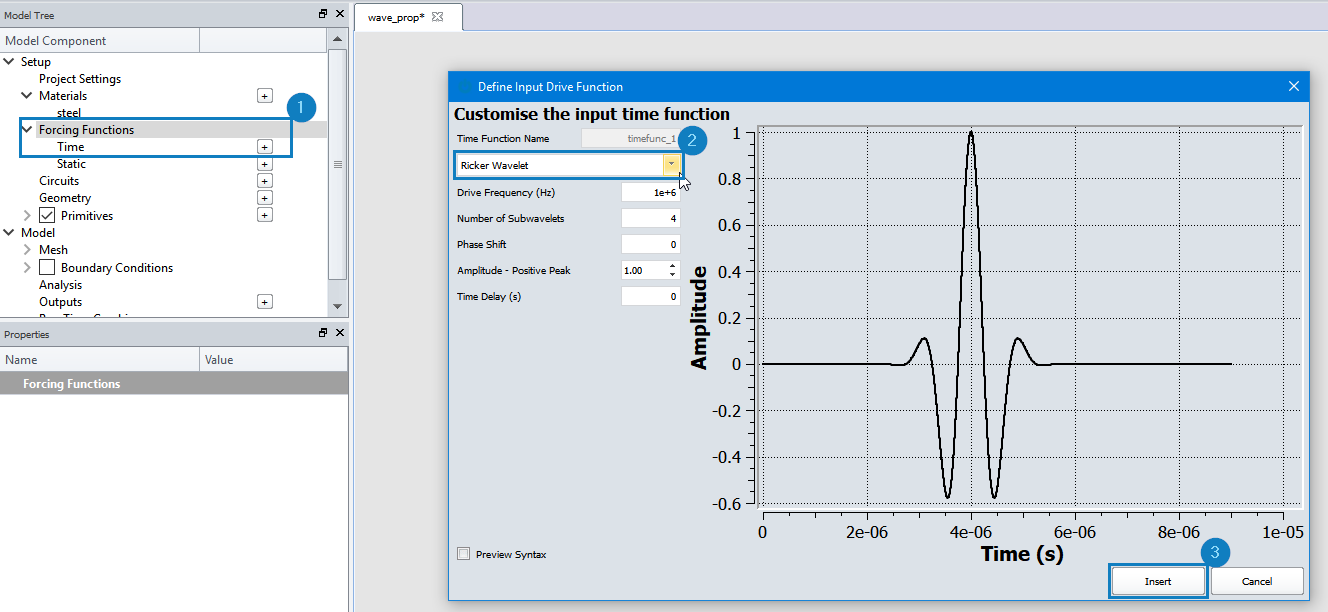The height and width of the screenshot is (612, 1328).
Task: Select the steel material item
Action: point(69,113)
